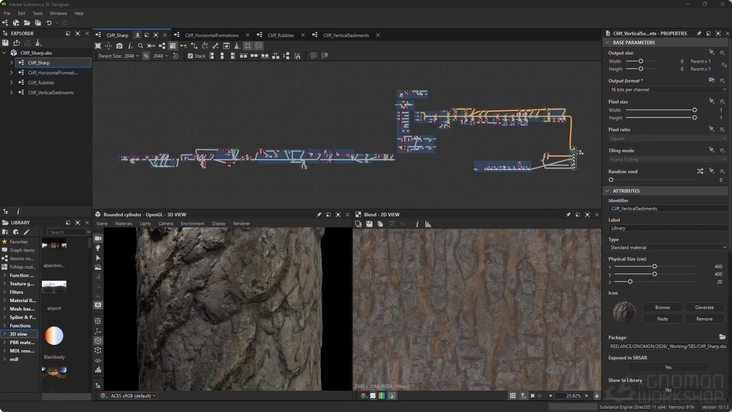Click the random seed shuffle icon
Image resolution: width=732 pixels, height=412 pixels.
click(700, 171)
